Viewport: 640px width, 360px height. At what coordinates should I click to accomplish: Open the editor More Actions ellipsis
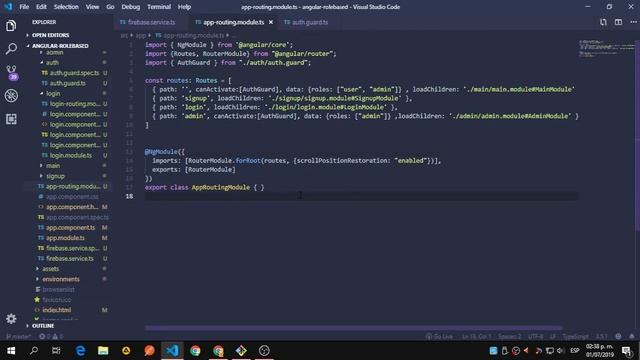point(633,22)
